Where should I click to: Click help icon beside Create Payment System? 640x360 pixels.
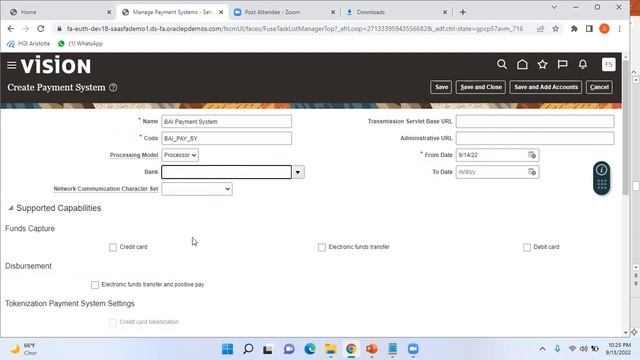tap(113, 88)
